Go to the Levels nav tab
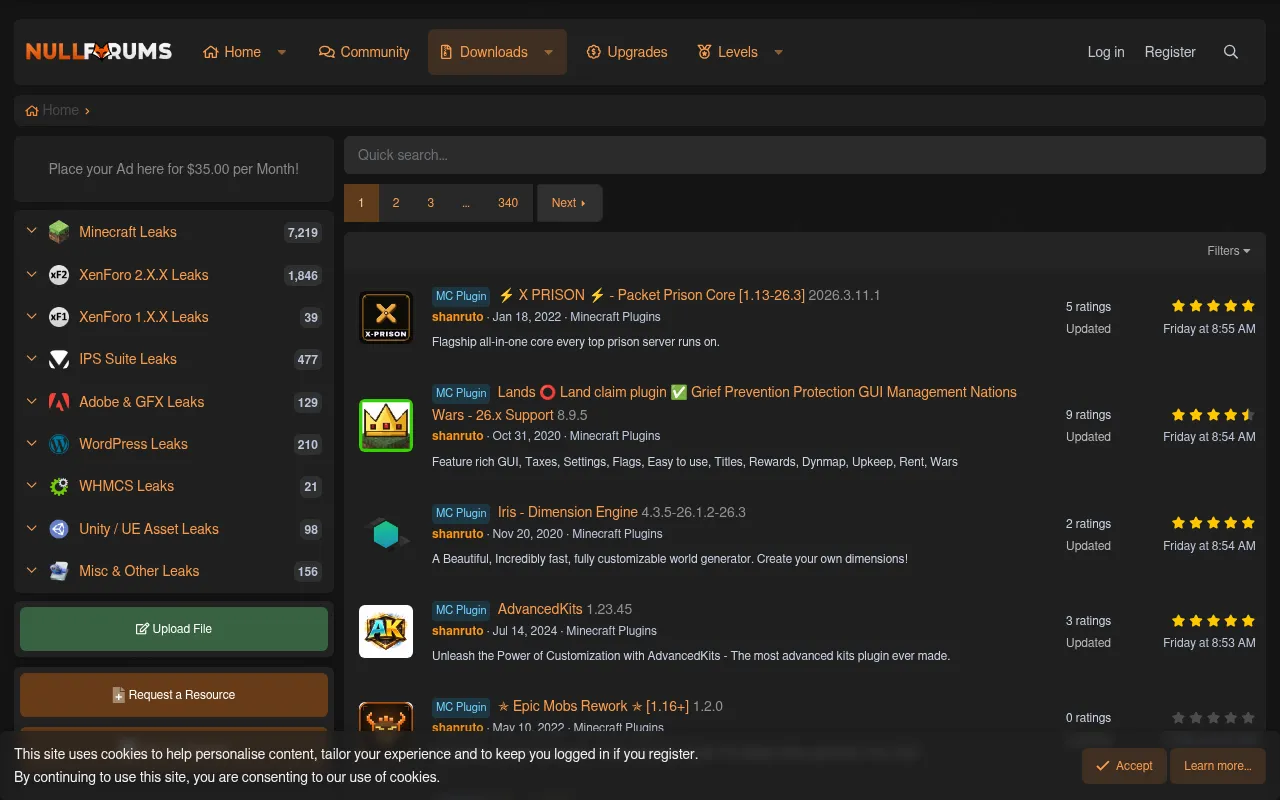 [x=728, y=52]
